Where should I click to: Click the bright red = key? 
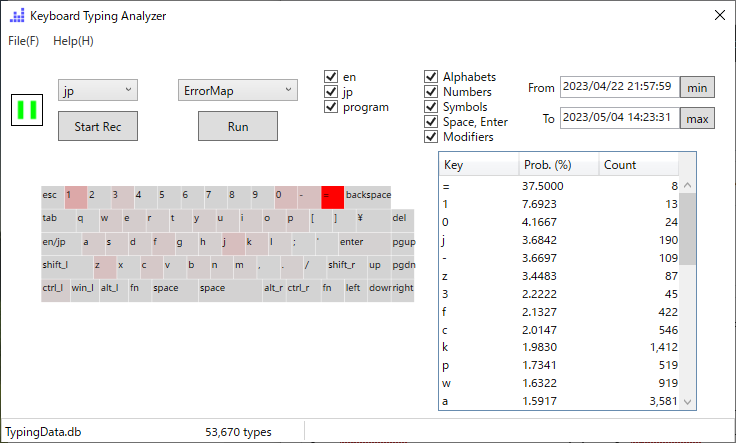point(333,197)
